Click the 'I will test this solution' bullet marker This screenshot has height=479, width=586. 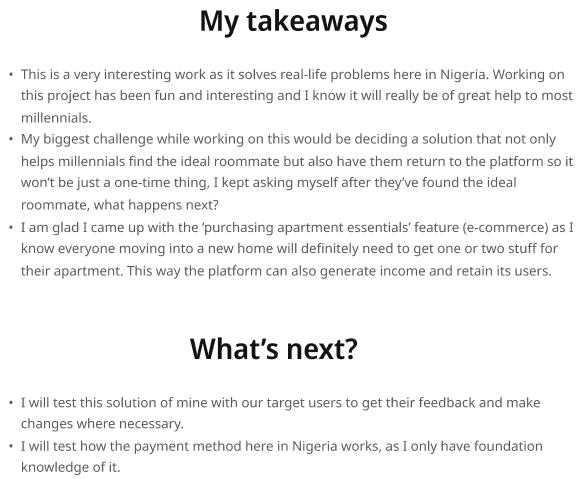(x=11, y=403)
